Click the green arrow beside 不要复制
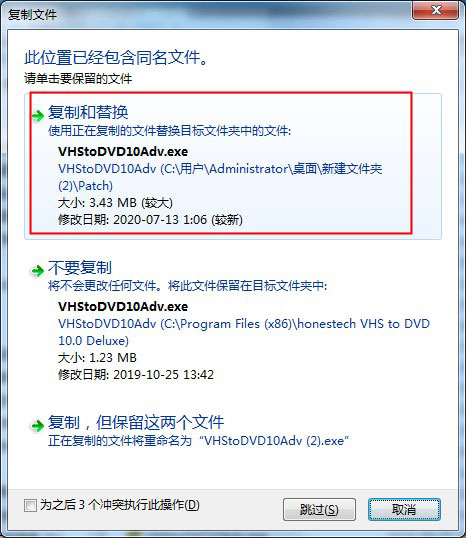The width and height of the screenshot is (466, 538). coord(38,271)
